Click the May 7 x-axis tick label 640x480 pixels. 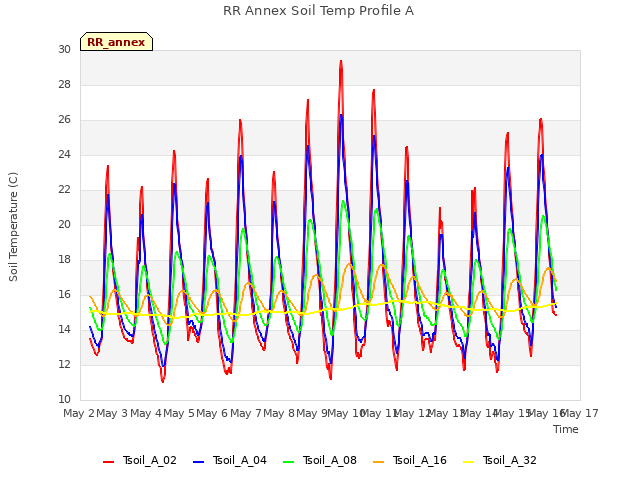coord(246,413)
